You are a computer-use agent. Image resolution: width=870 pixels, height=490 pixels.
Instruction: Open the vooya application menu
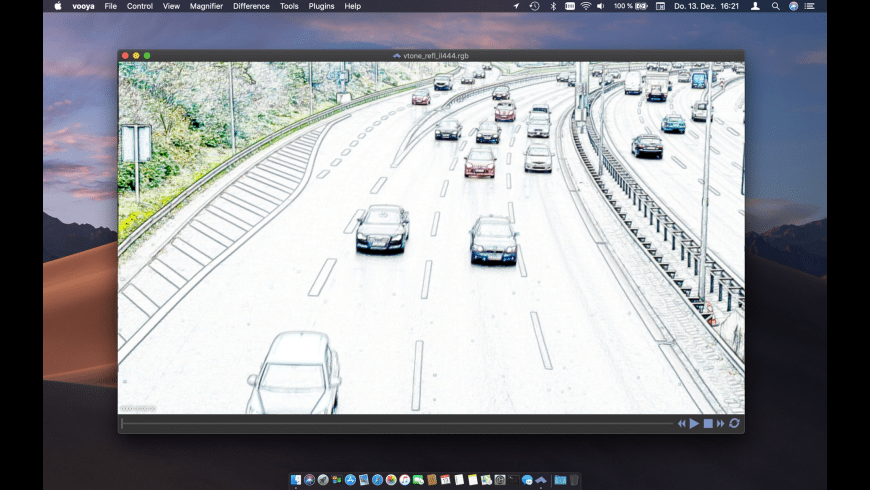tap(83, 6)
